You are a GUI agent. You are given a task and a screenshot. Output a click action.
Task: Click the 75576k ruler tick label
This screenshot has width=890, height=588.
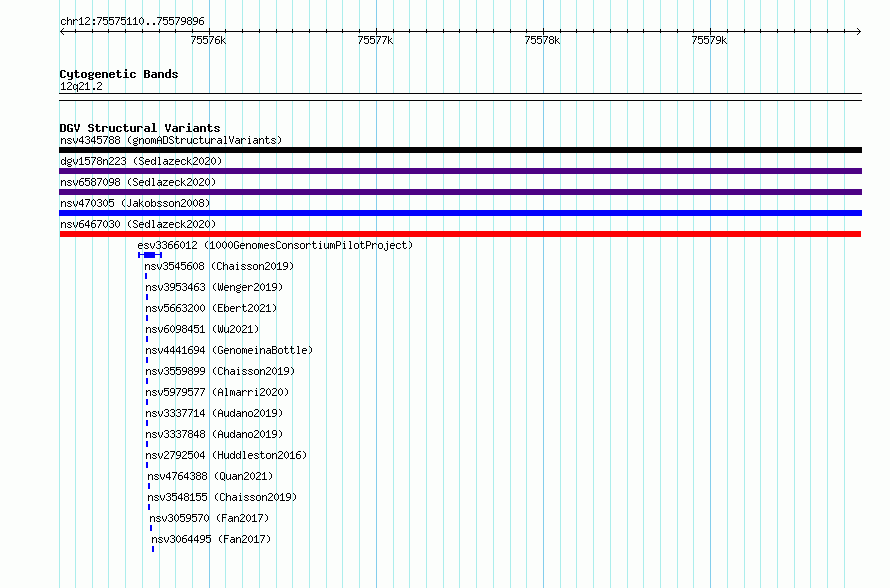tap(208, 40)
